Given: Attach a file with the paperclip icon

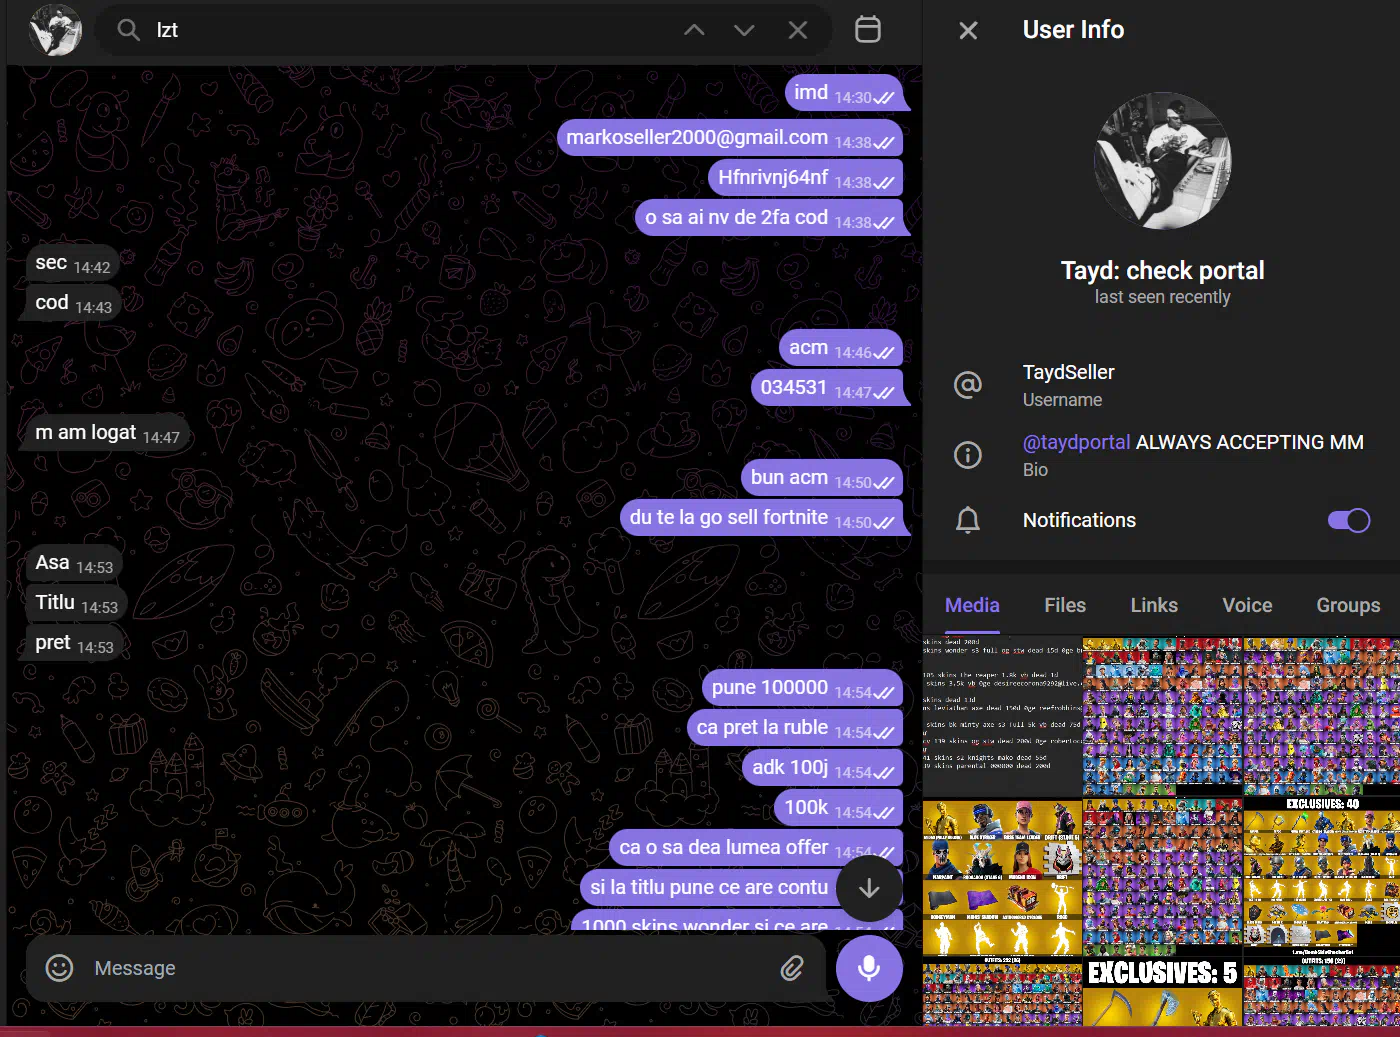Looking at the screenshot, I should pyautogui.click(x=792, y=968).
